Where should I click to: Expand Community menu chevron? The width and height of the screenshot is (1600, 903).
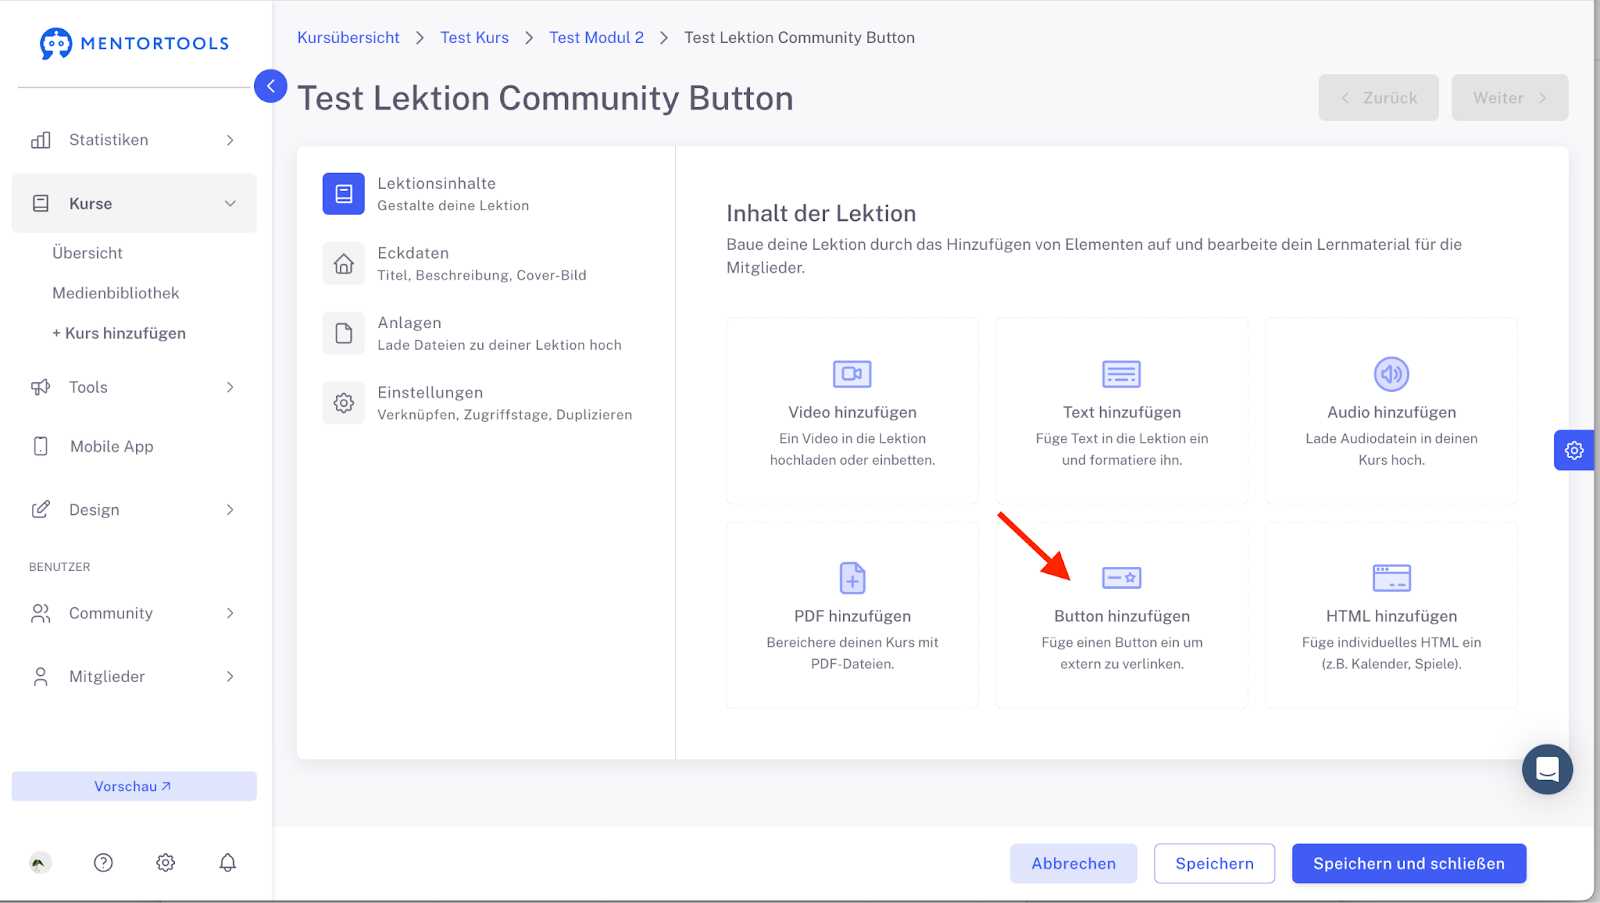click(230, 613)
